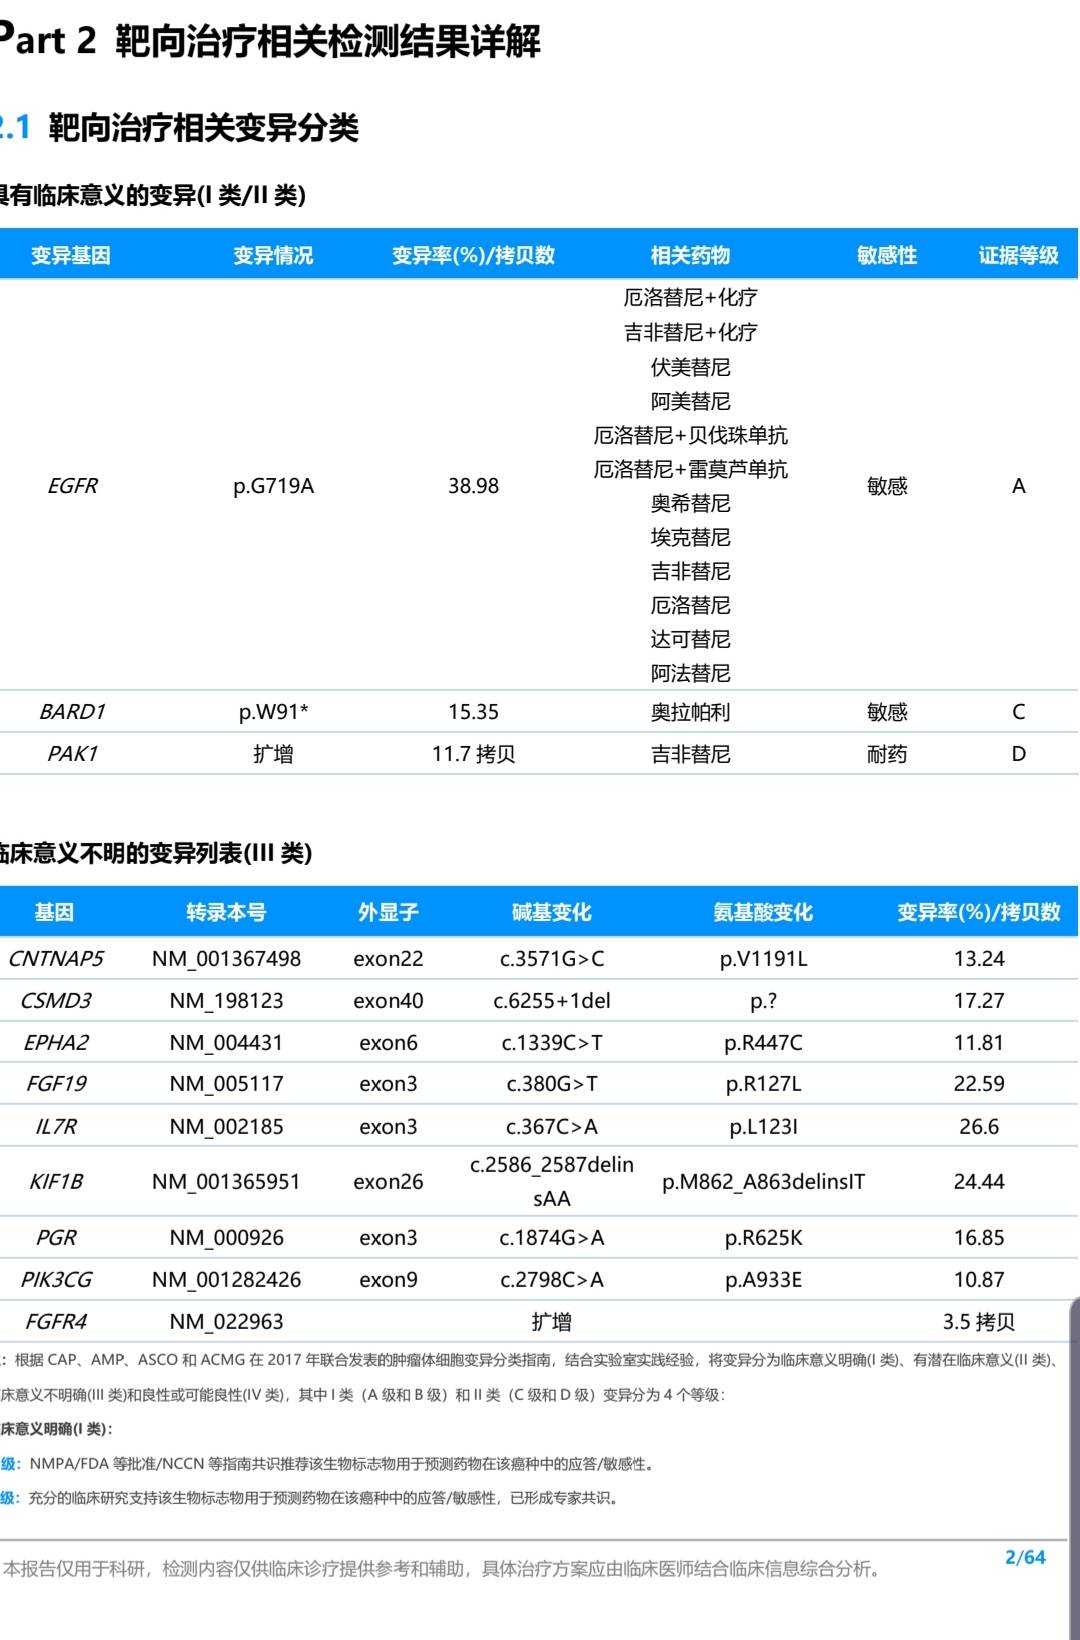Image resolution: width=1080 pixels, height=1640 pixels.
Task: Click transcript NM_001282426
Action: point(226,1280)
